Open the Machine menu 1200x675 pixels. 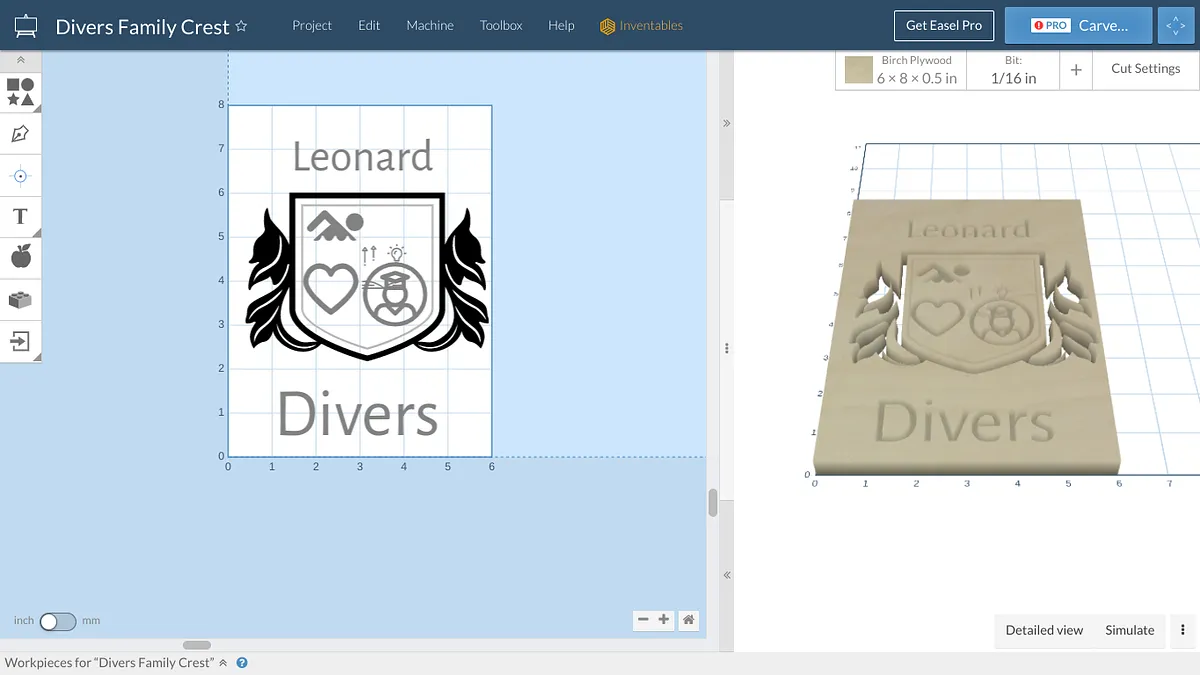(x=430, y=26)
